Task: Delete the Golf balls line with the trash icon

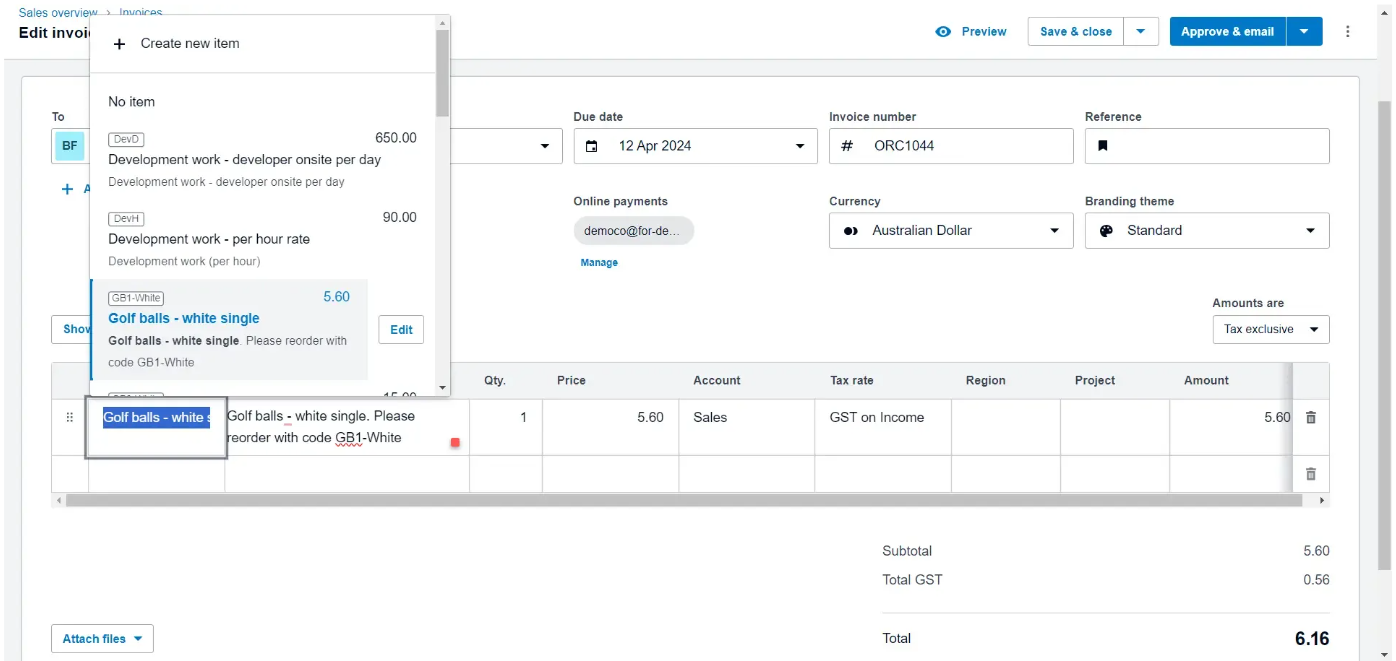Action: click(x=1311, y=417)
